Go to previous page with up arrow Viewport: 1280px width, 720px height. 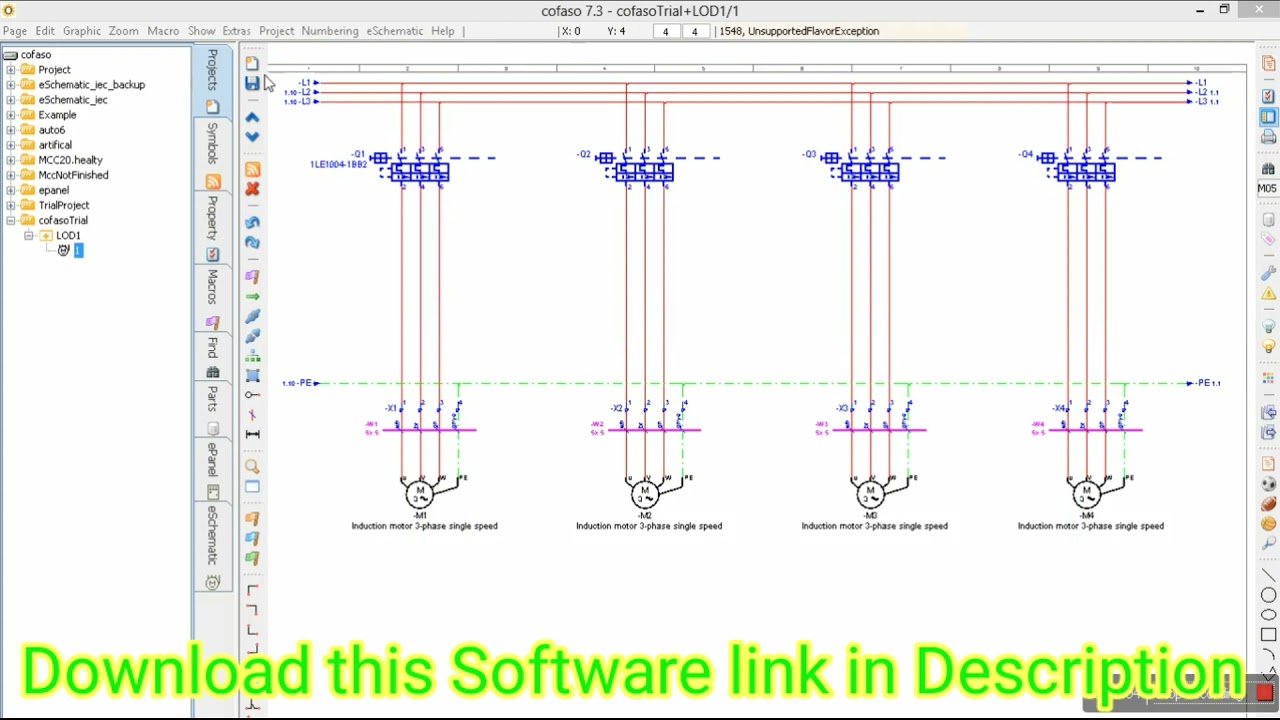[252, 117]
